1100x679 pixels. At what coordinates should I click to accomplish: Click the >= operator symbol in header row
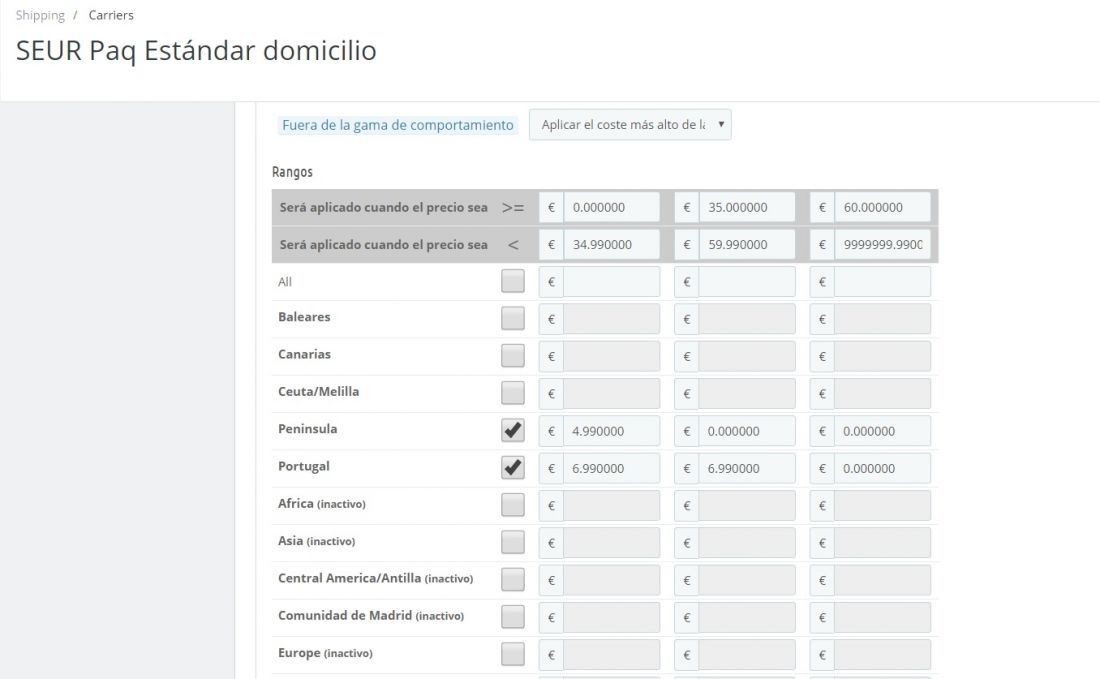(513, 208)
